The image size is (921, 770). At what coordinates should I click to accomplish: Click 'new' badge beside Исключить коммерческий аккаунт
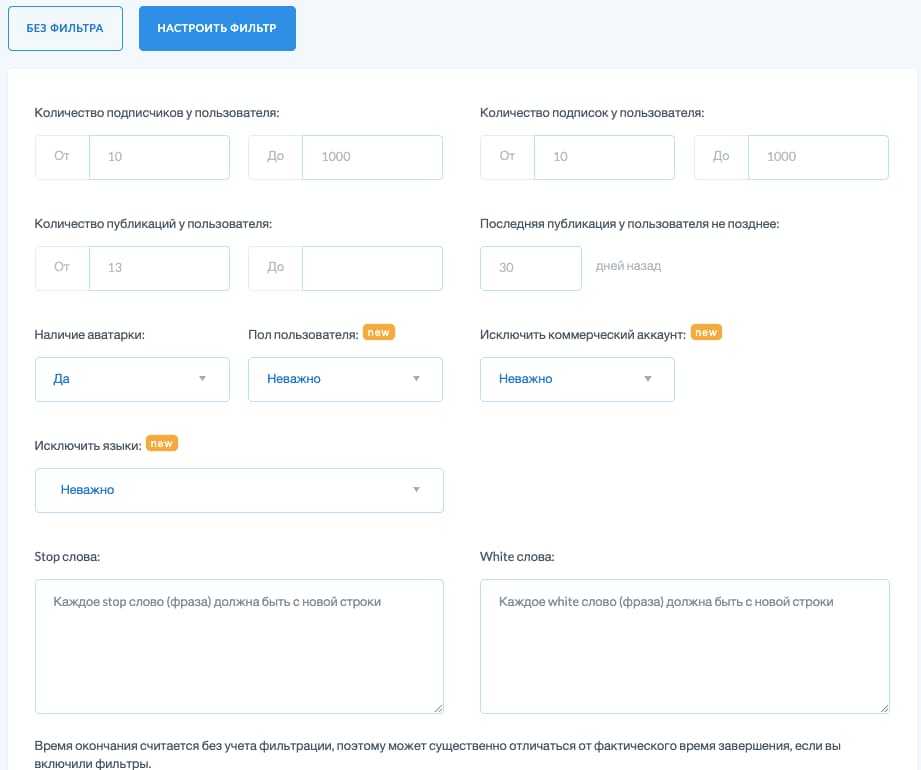(x=706, y=333)
